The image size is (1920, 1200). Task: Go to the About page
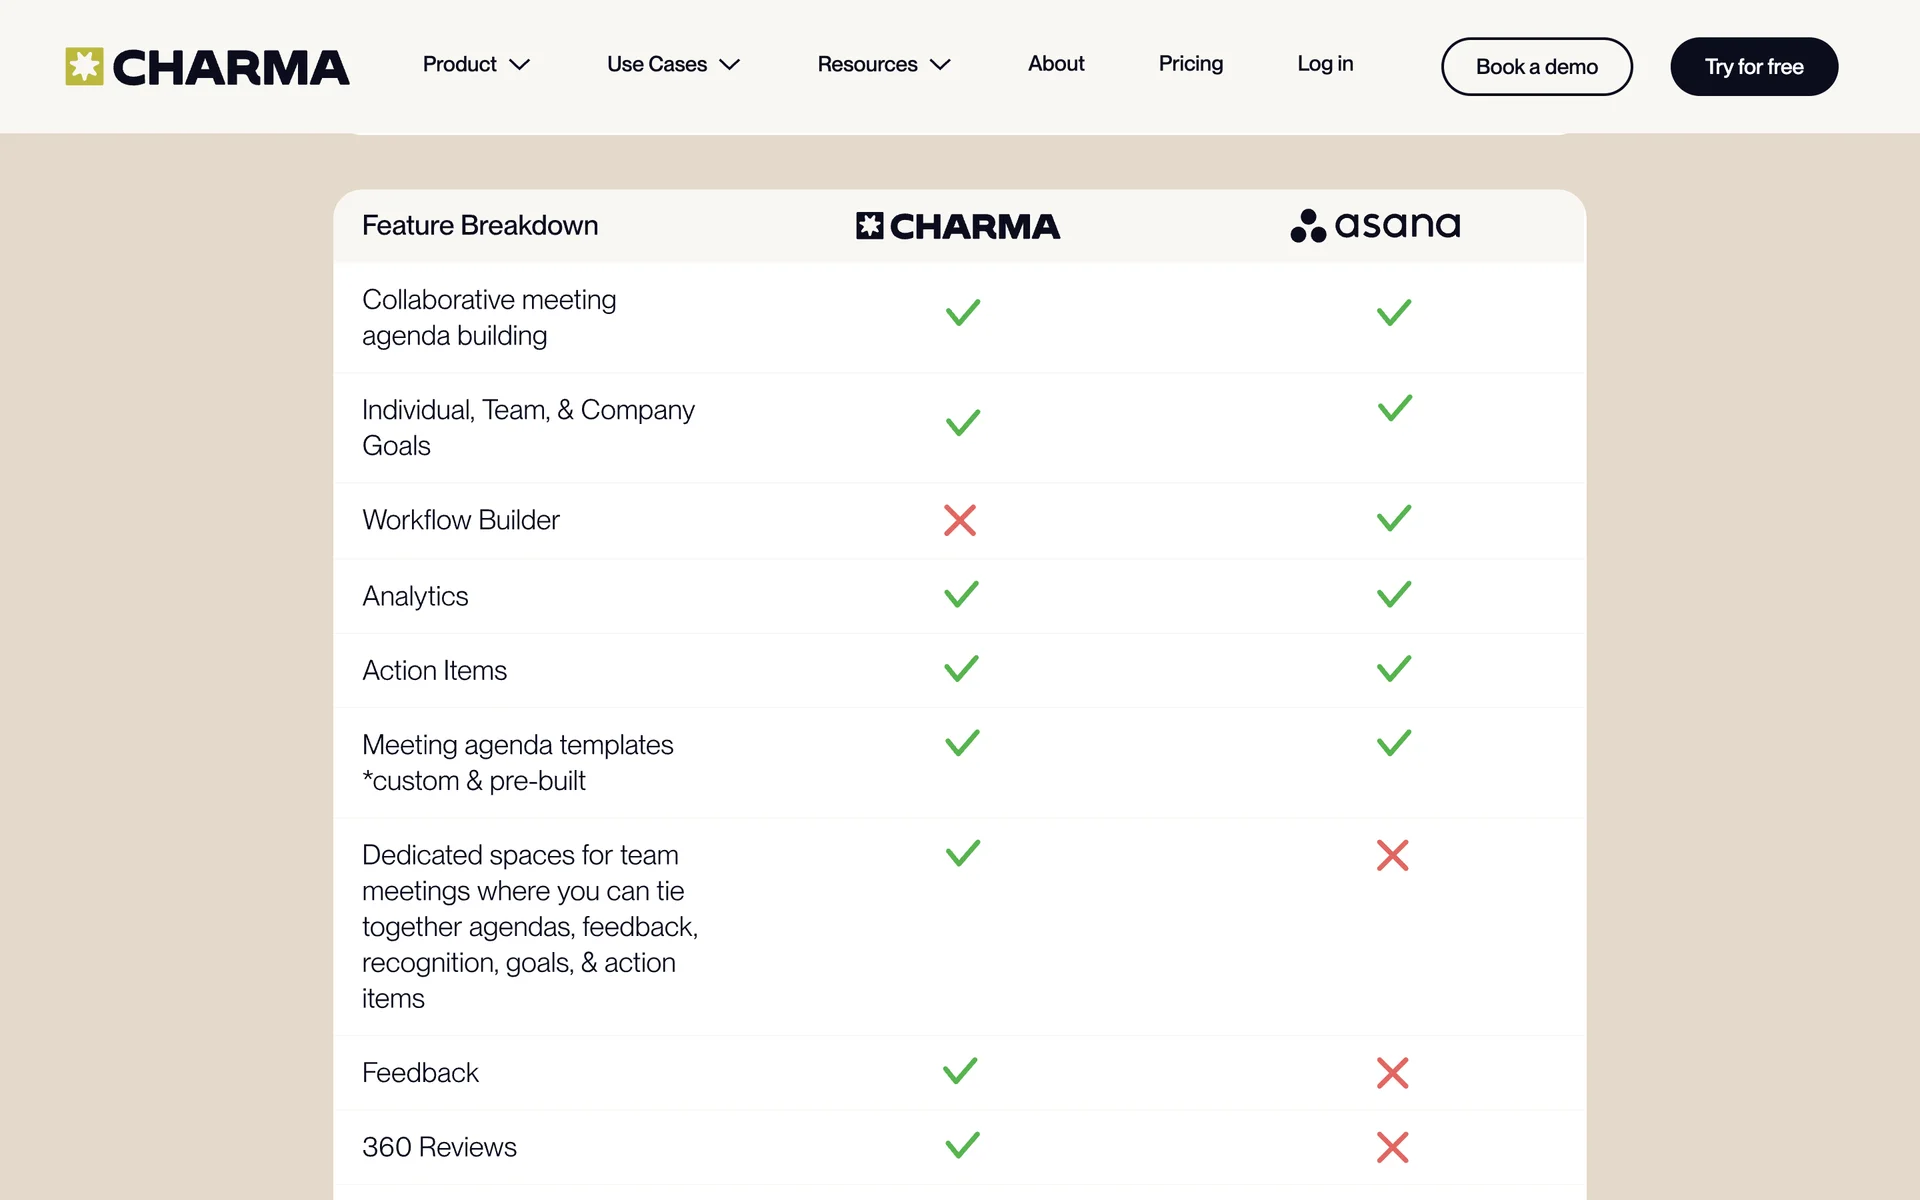(1056, 64)
